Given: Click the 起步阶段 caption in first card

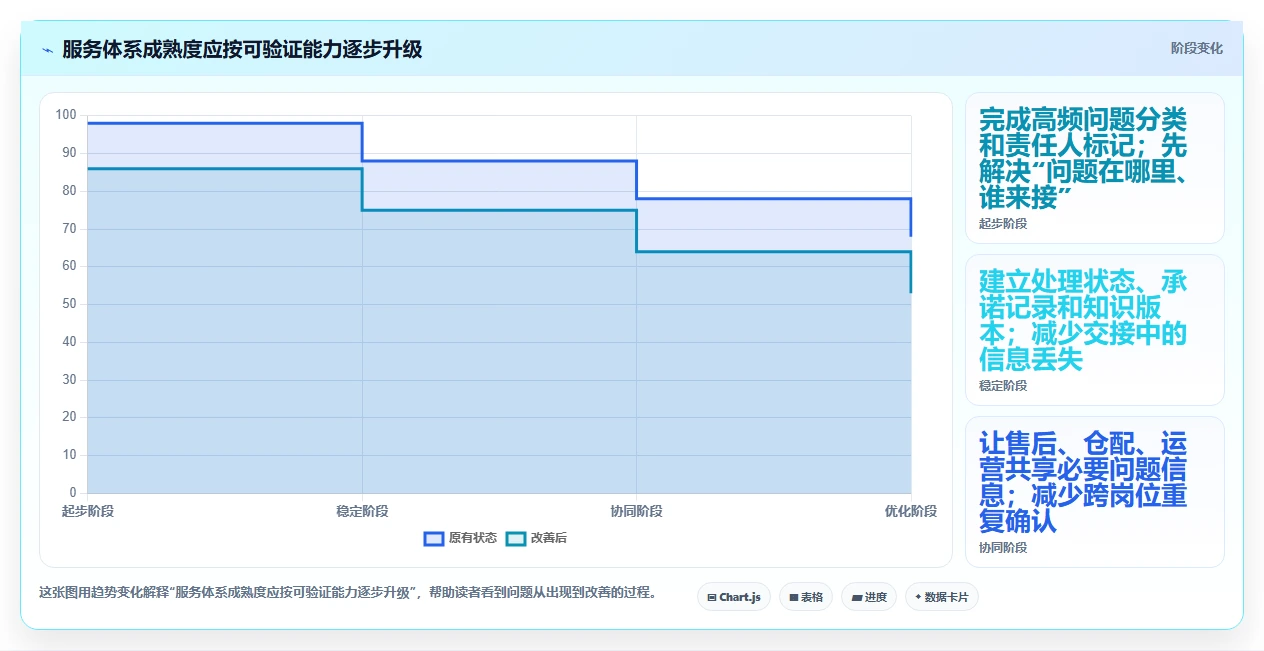Looking at the screenshot, I should (x=1003, y=224).
